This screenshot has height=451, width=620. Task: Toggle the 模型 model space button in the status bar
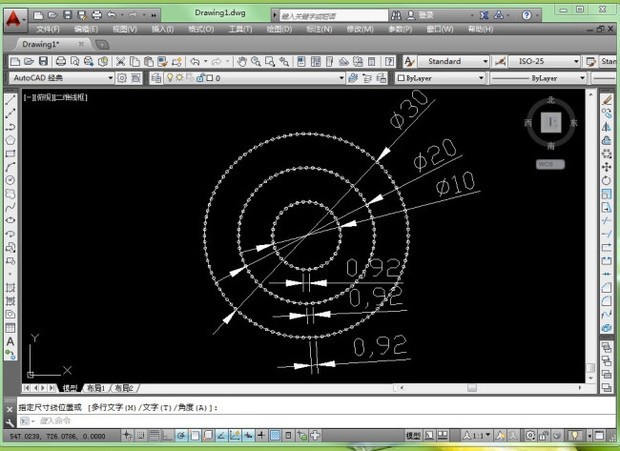tap(413, 436)
